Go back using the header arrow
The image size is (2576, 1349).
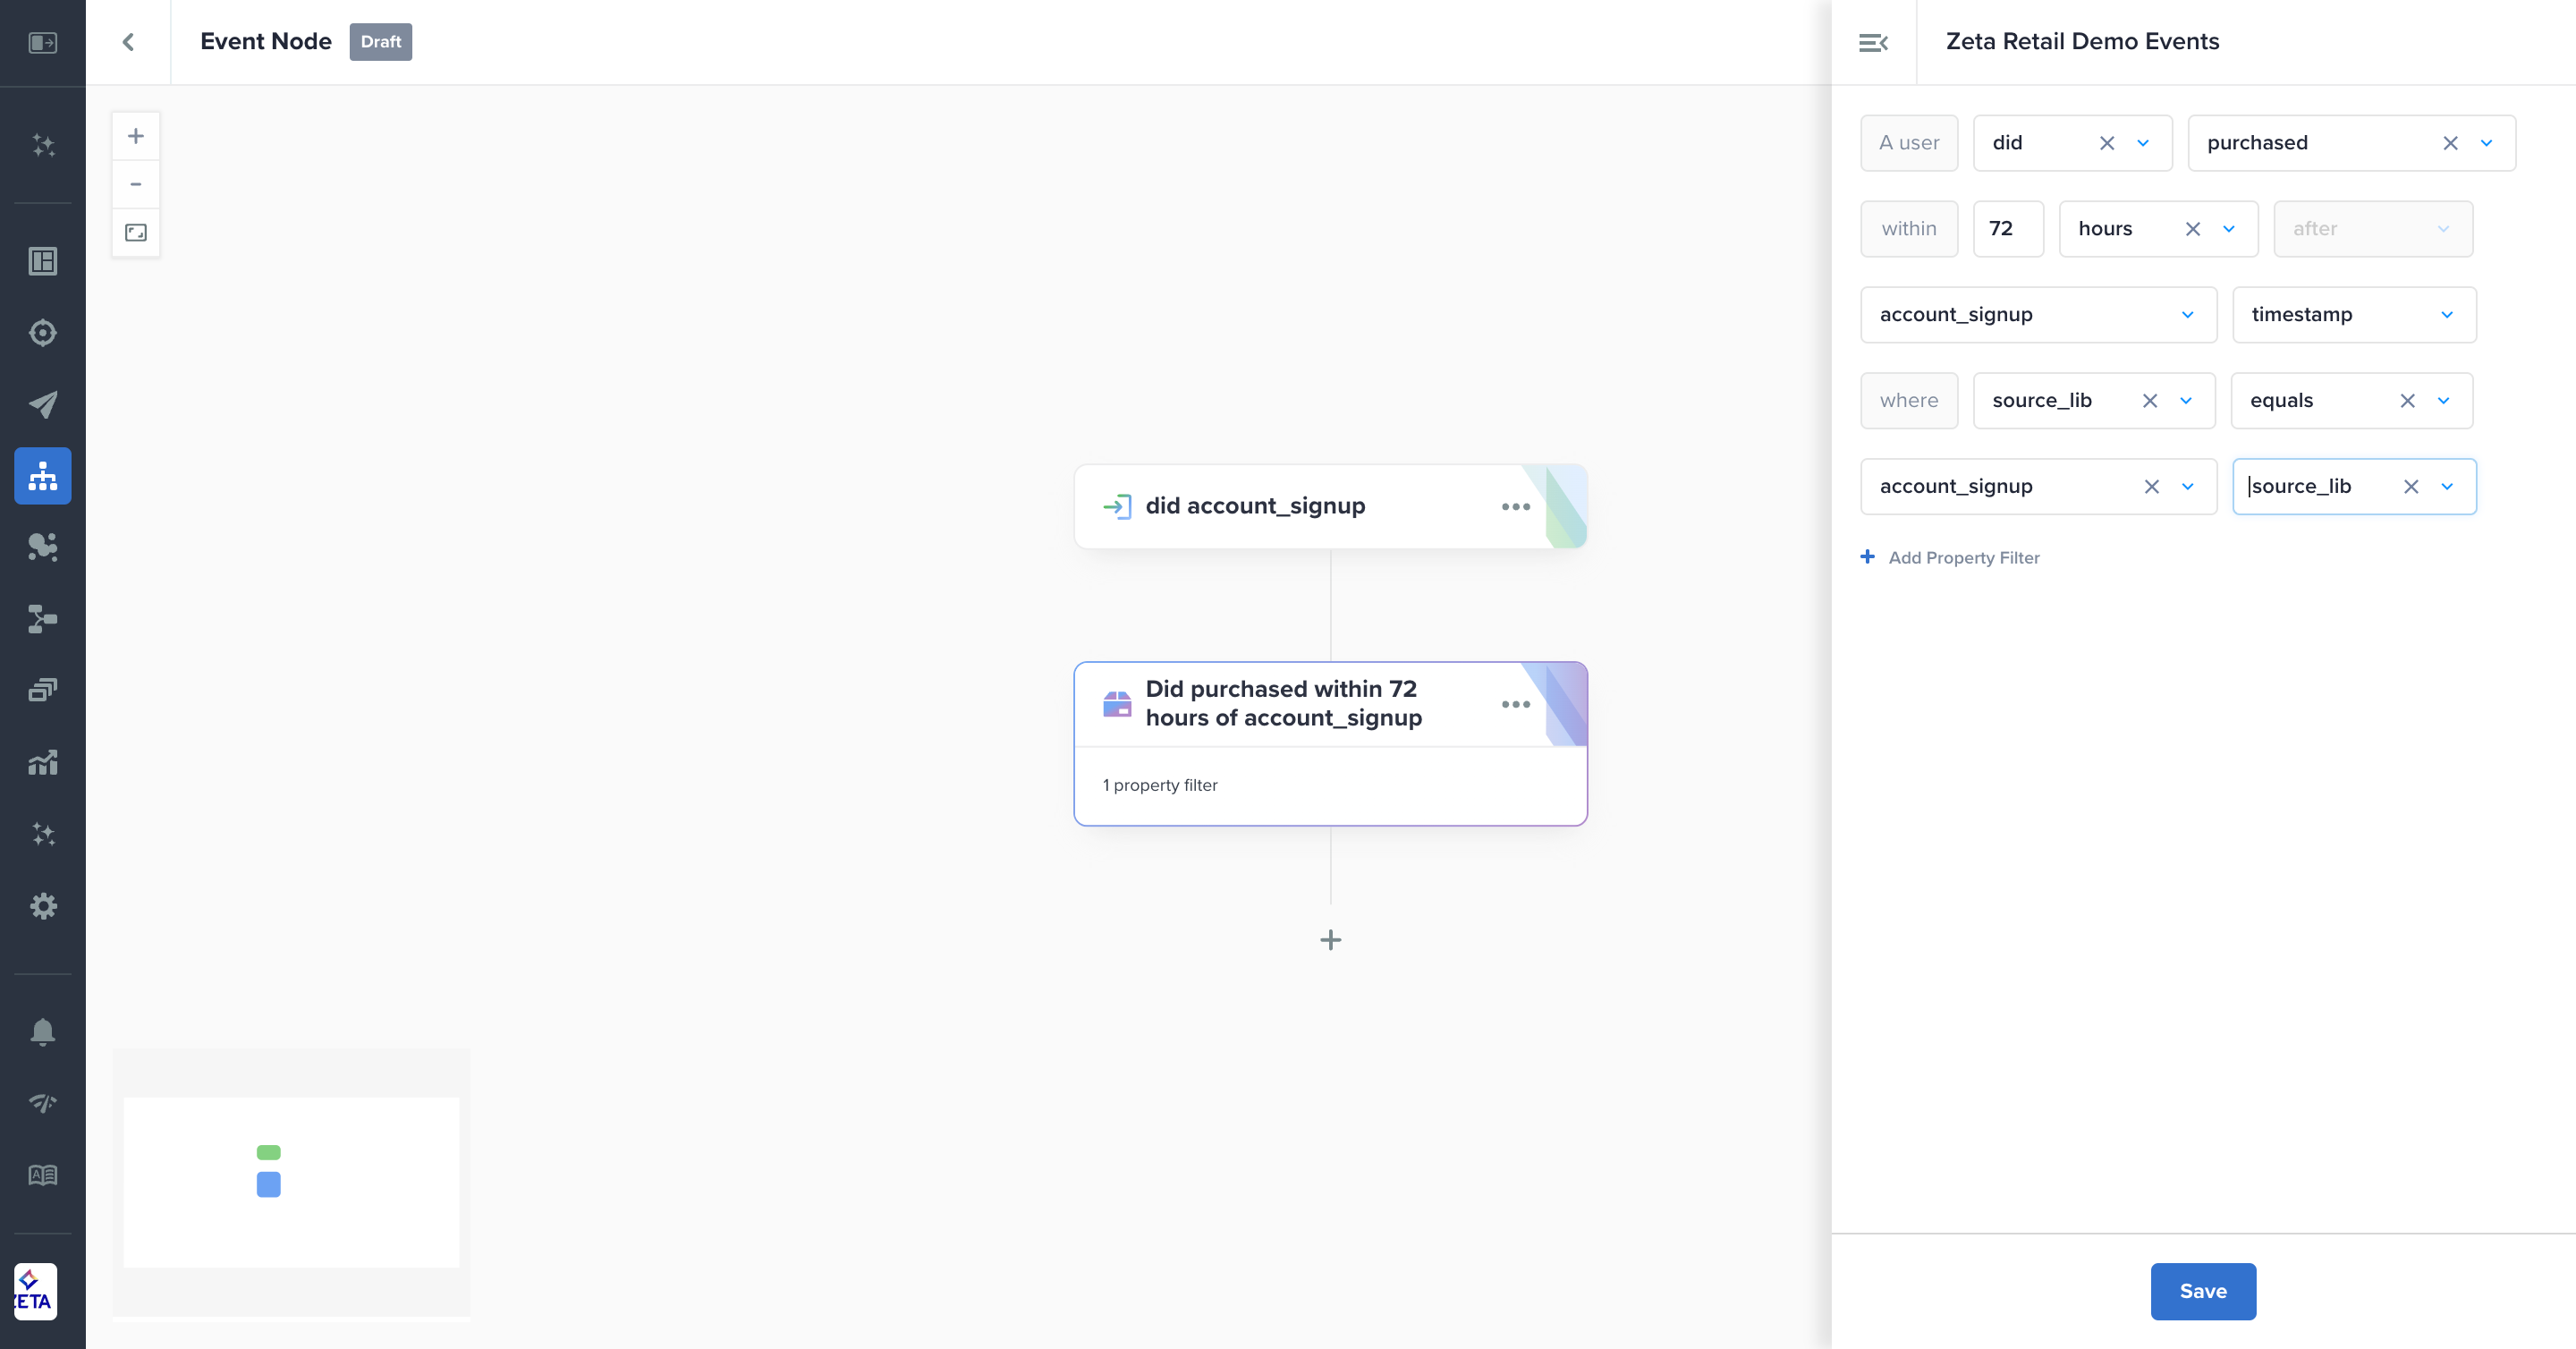[x=128, y=42]
